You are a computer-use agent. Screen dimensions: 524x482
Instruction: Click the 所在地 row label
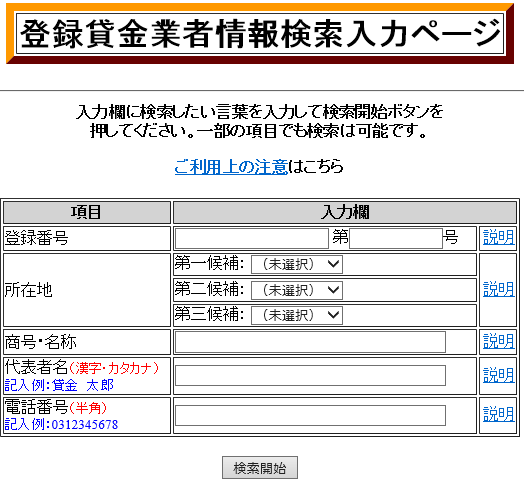[x=28, y=290]
